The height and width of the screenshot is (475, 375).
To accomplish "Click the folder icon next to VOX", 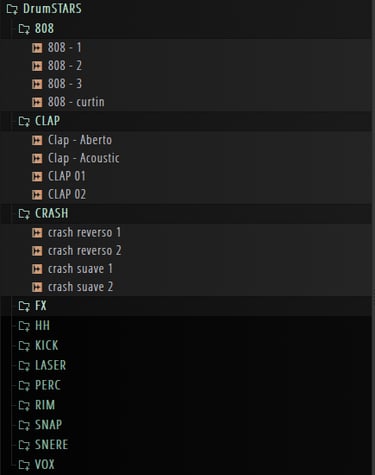I will (x=24, y=465).
